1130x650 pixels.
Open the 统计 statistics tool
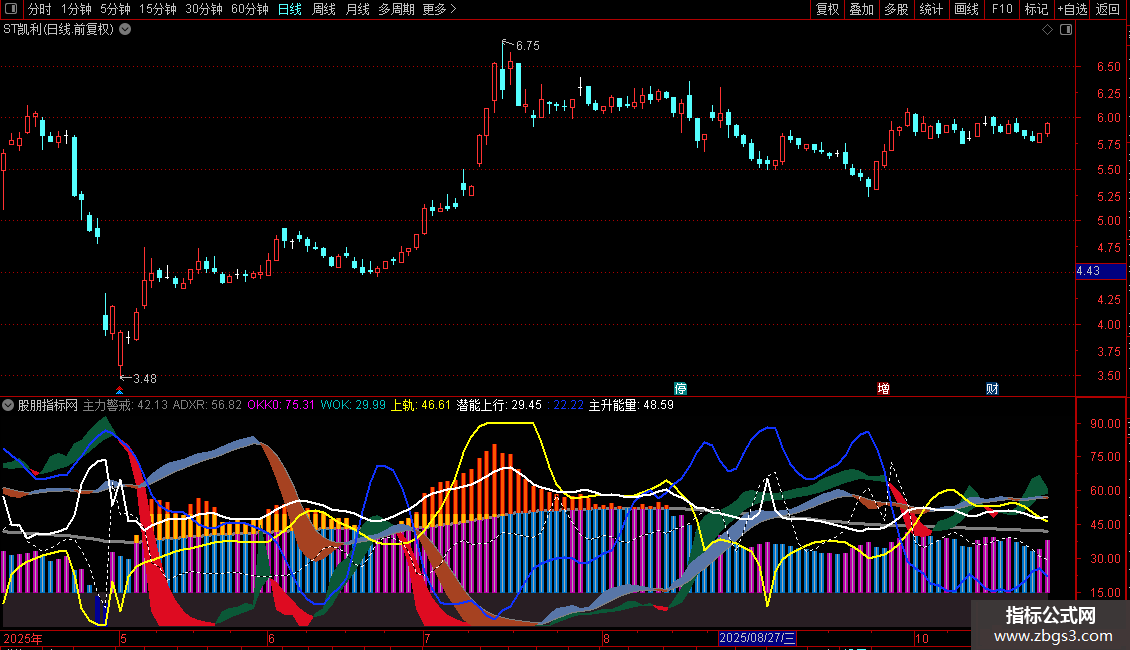point(930,9)
